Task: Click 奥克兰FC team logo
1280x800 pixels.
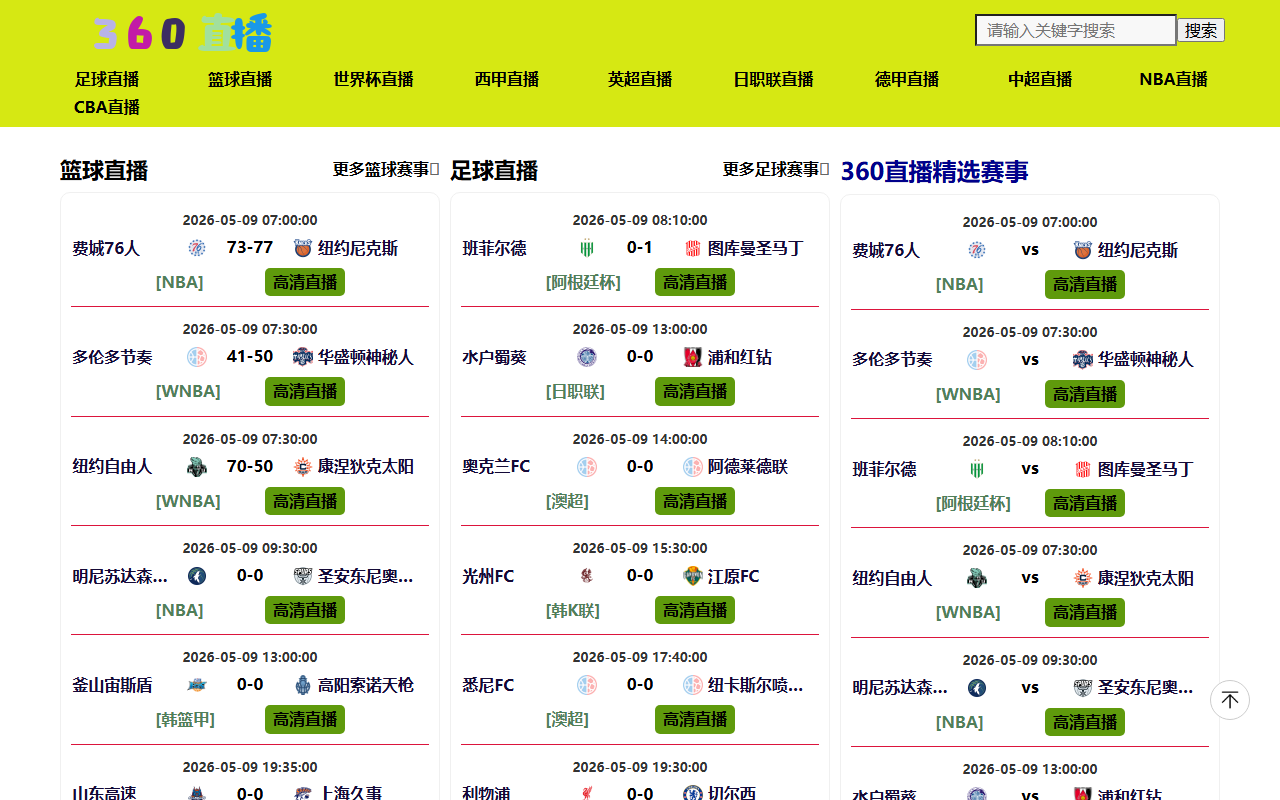Action: click(587, 466)
